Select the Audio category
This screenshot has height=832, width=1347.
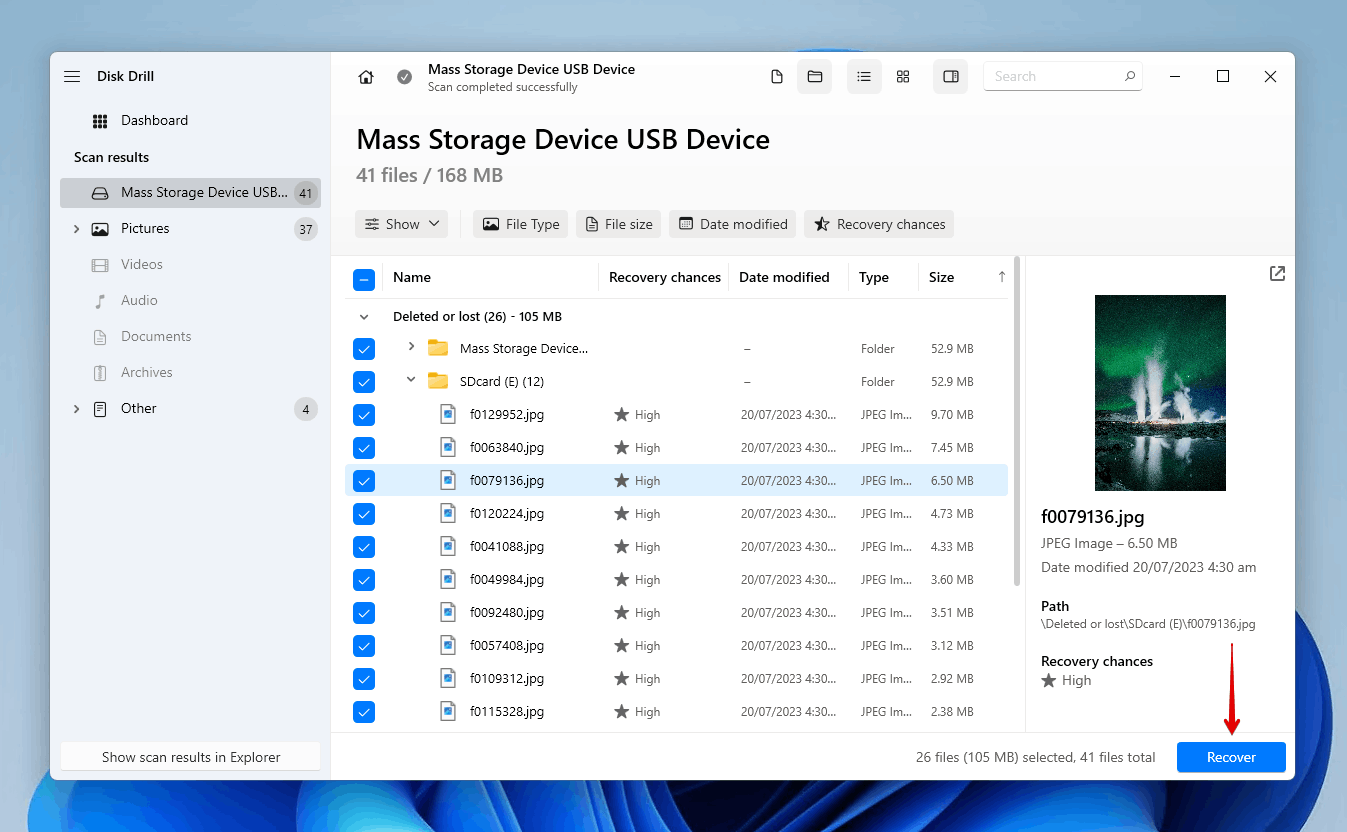[x=190, y=301]
